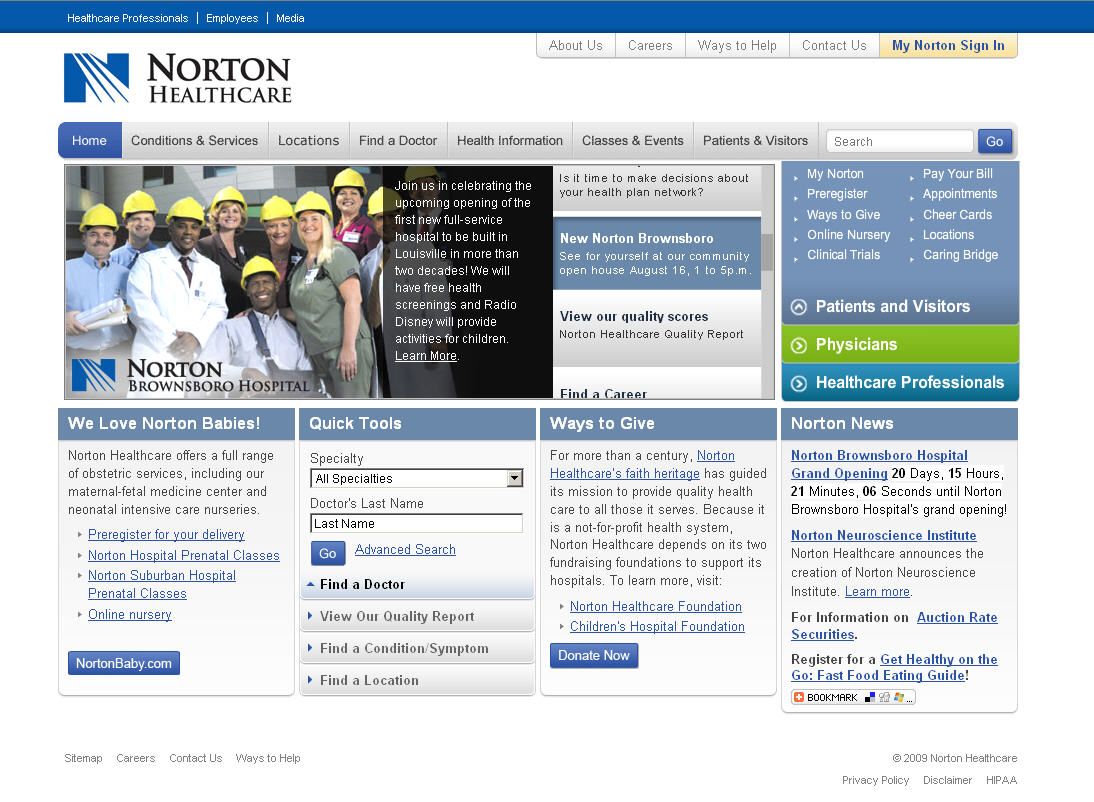Click the Norton Brownsboro Hospital banner image

(x=223, y=282)
